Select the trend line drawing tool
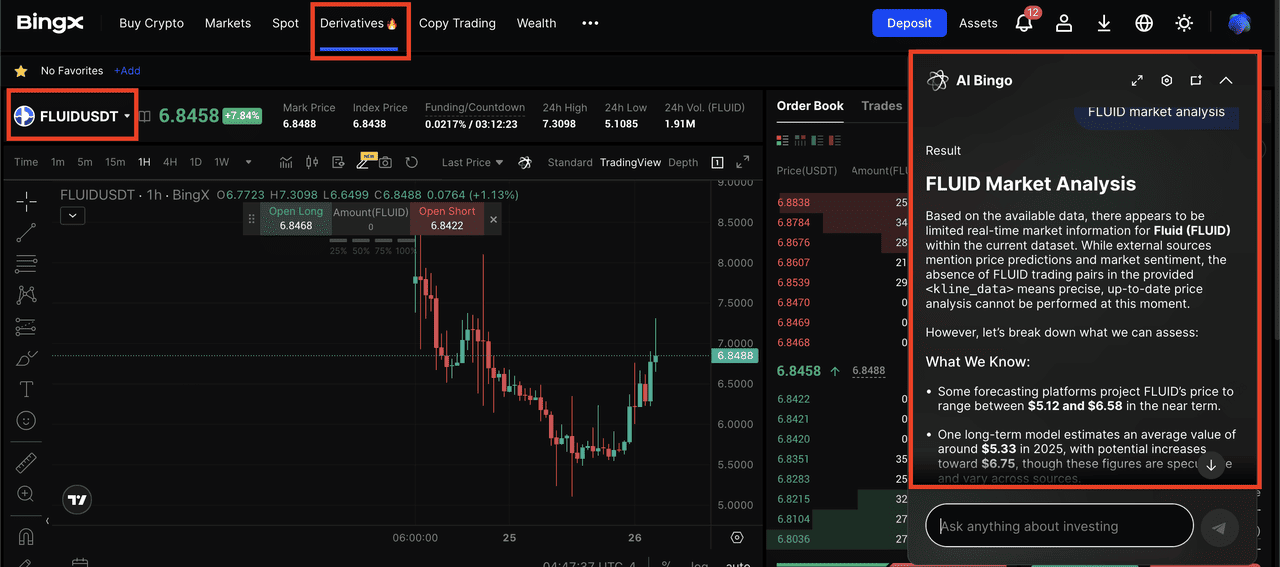 pyautogui.click(x=27, y=232)
